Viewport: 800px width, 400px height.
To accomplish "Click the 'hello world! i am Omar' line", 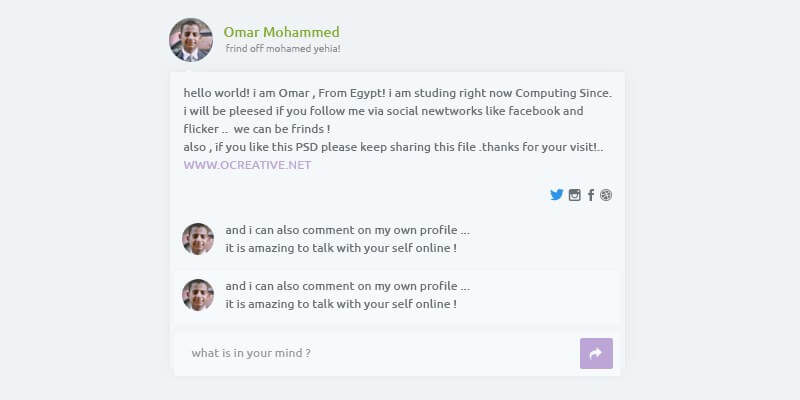I will pyautogui.click(x=397, y=93).
